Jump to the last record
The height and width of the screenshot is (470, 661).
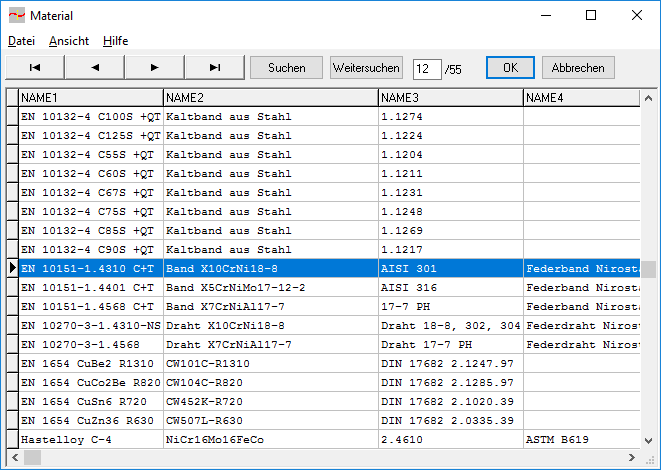point(215,67)
